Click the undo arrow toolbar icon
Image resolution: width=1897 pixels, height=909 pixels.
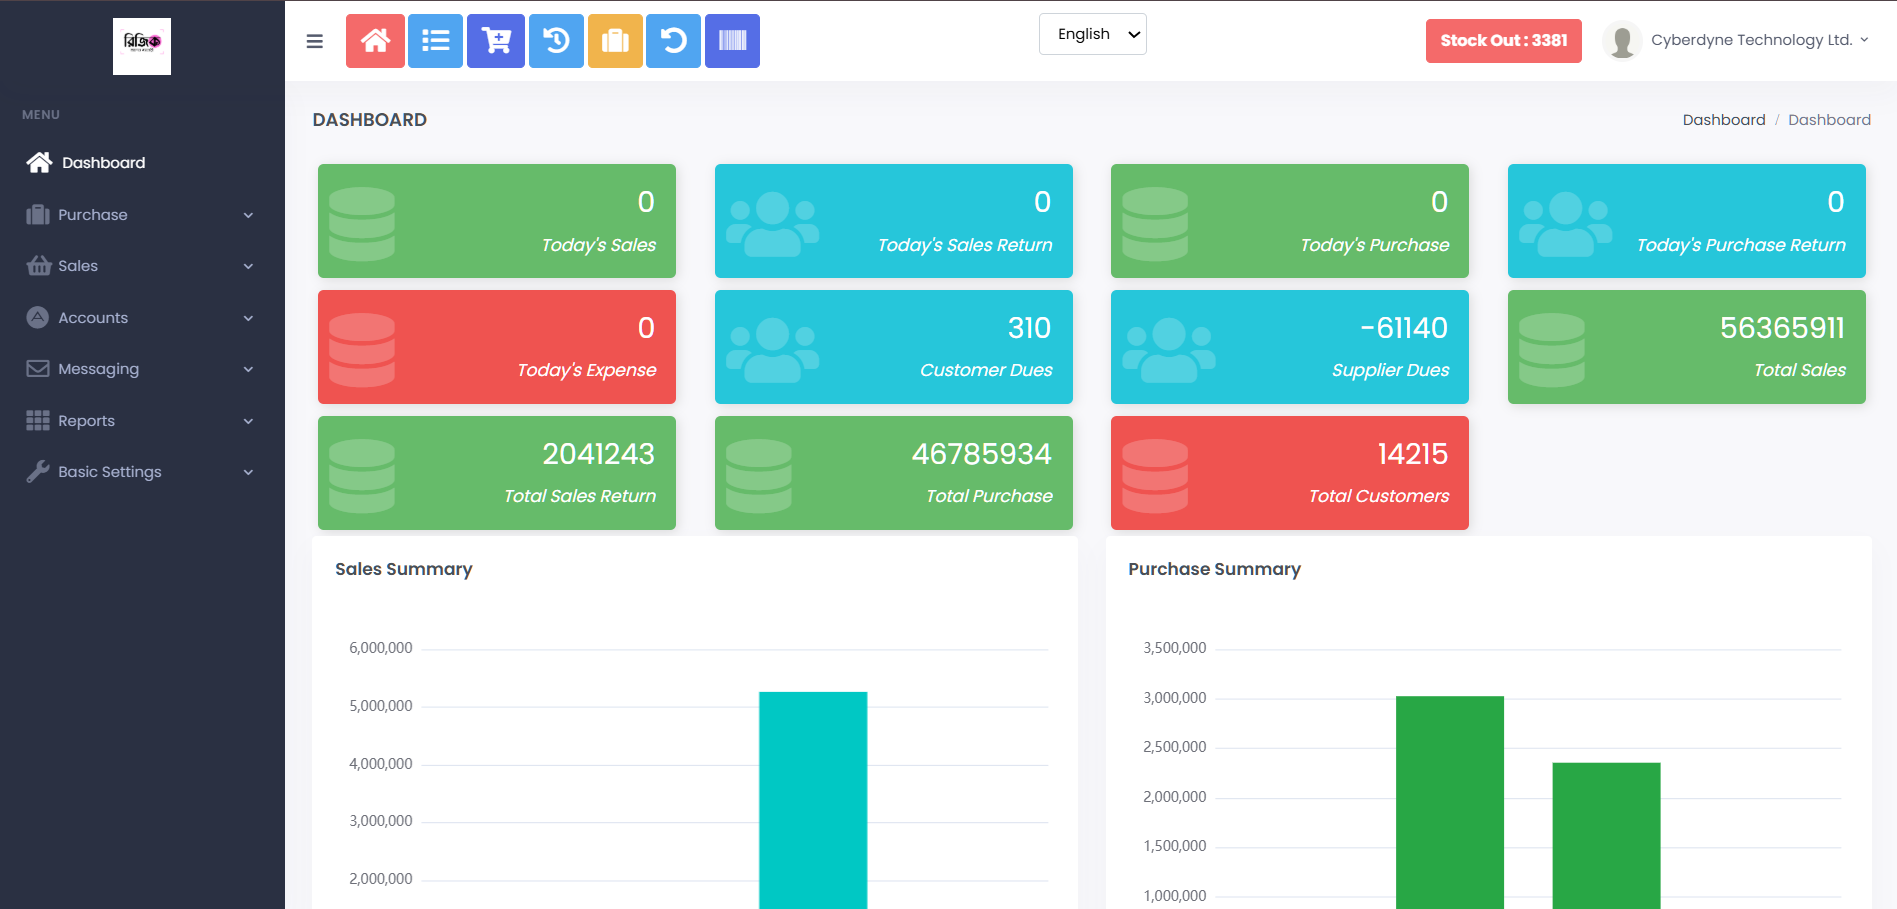673,41
